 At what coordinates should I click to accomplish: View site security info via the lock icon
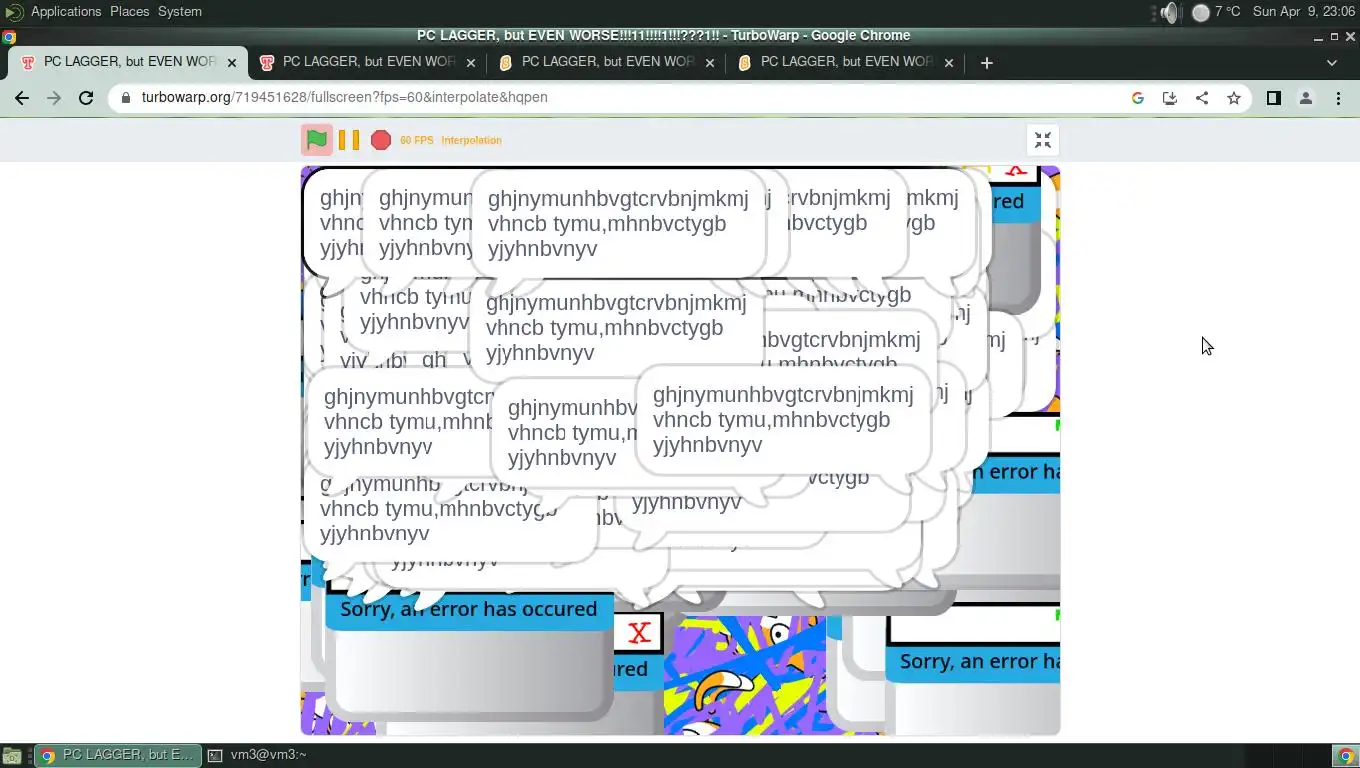126,98
